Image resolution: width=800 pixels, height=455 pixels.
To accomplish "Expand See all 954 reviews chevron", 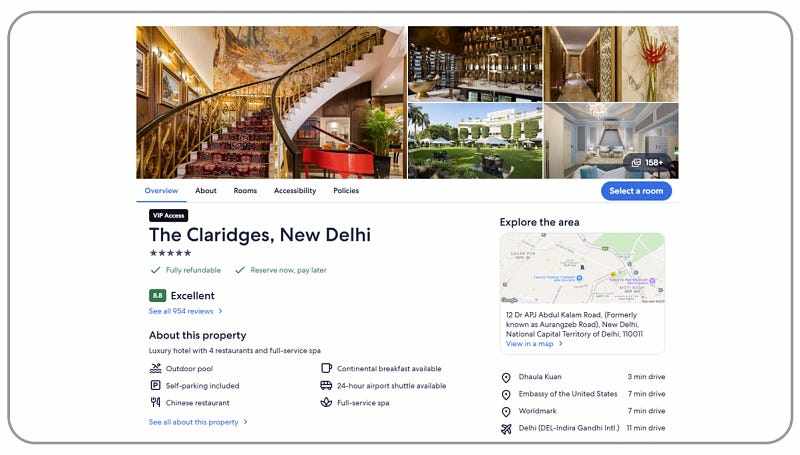I will (x=220, y=311).
